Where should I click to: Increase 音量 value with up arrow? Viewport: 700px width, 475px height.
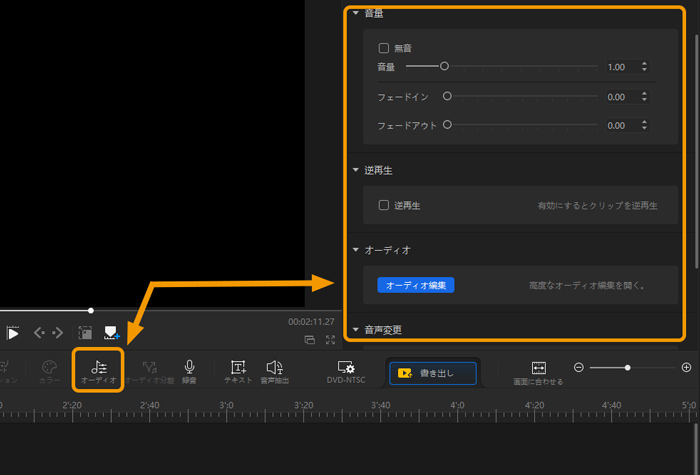[x=644, y=64]
